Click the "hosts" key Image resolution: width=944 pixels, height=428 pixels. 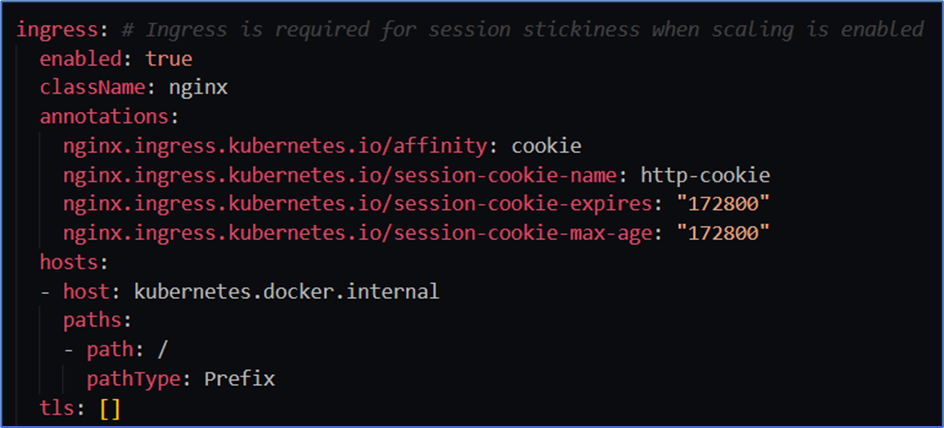pyautogui.click(x=68, y=263)
